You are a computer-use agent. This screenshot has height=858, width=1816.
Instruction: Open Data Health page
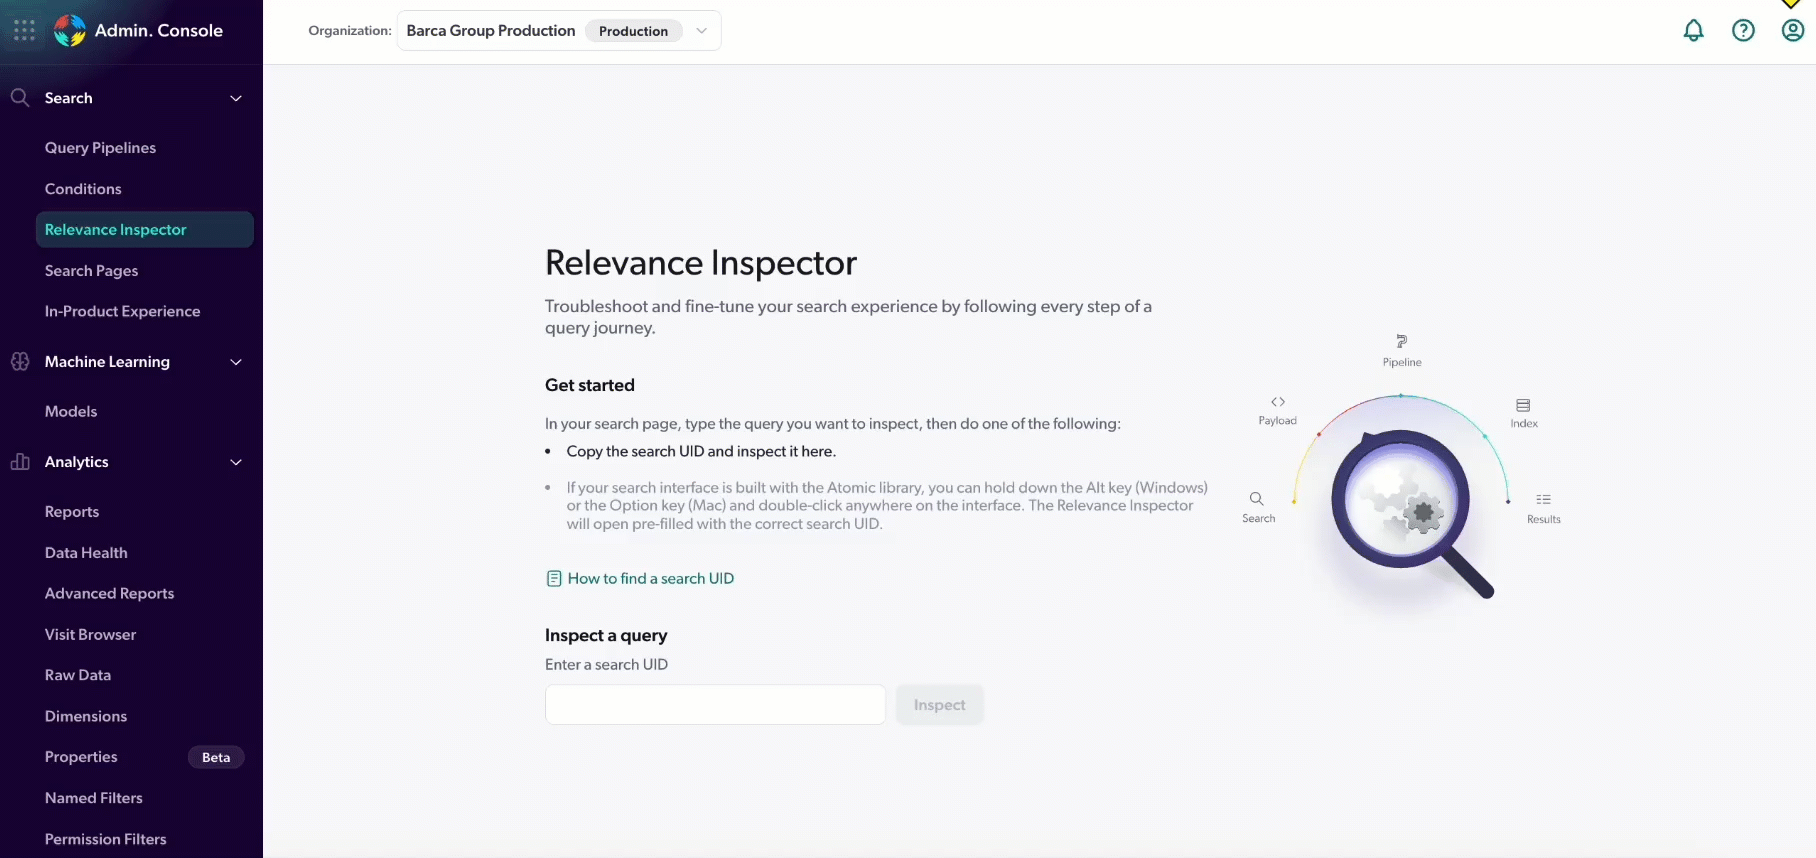tap(86, 552)
